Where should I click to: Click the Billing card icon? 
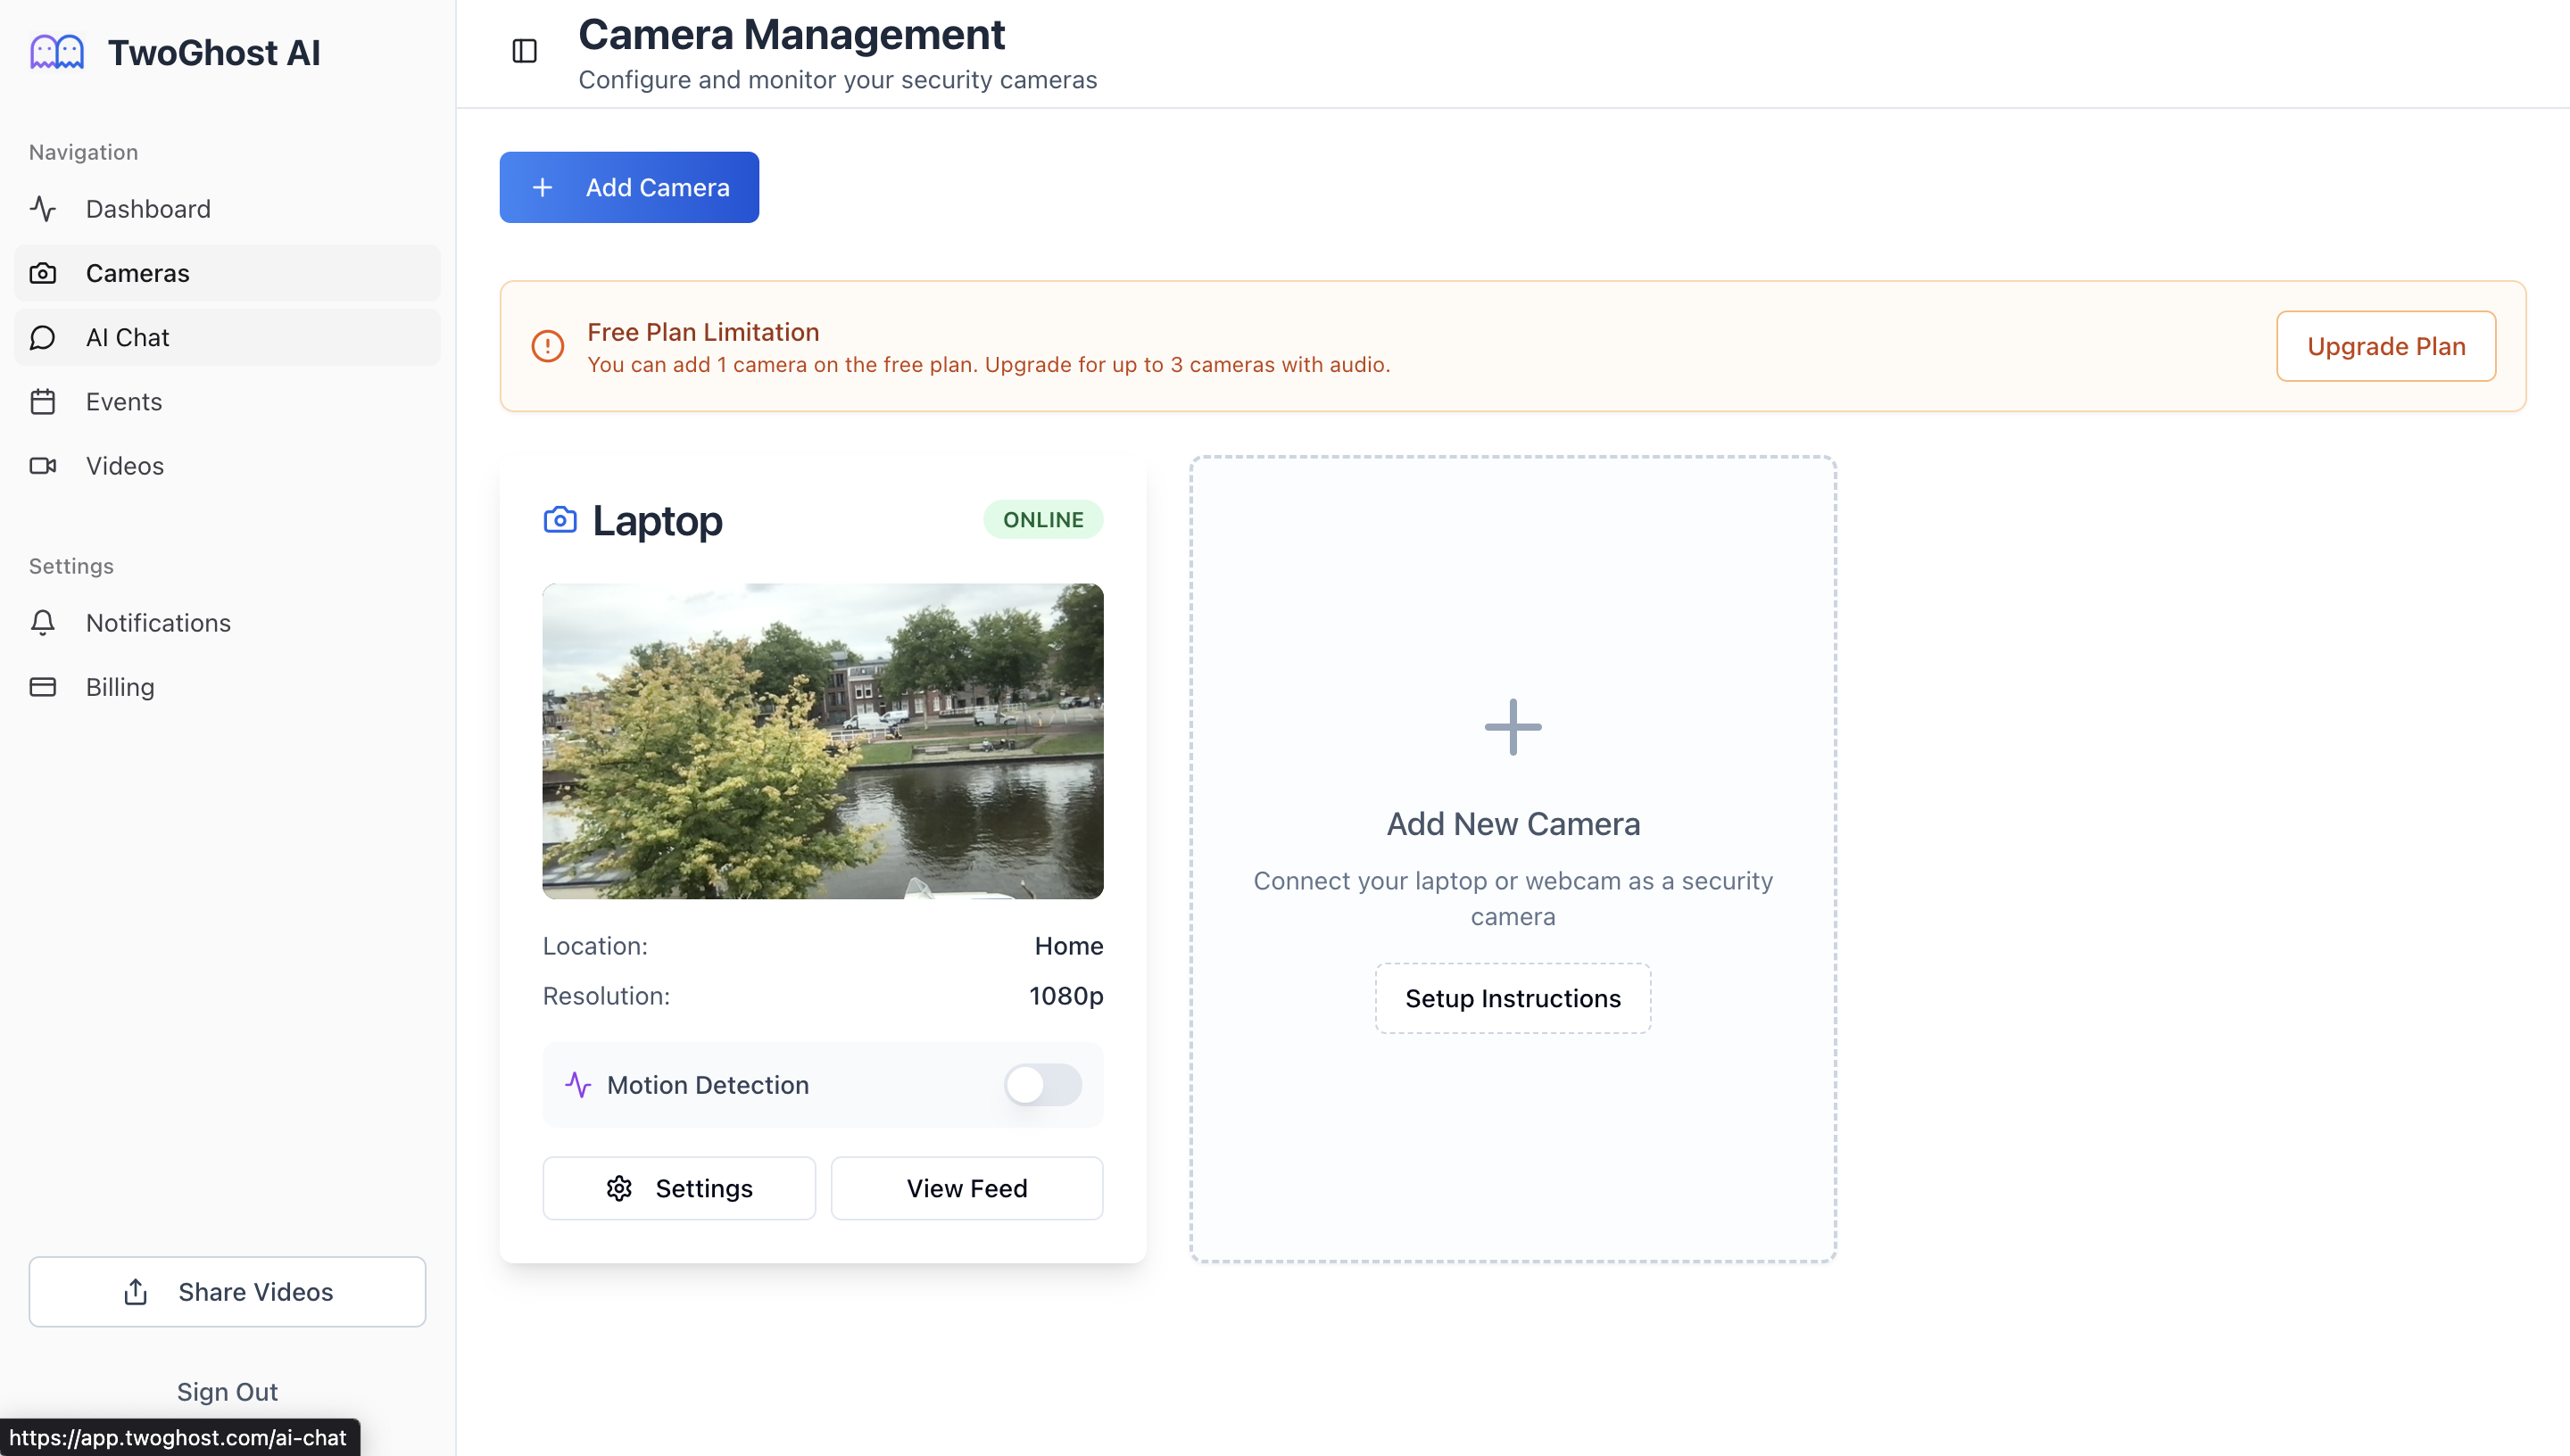[43, 687]
